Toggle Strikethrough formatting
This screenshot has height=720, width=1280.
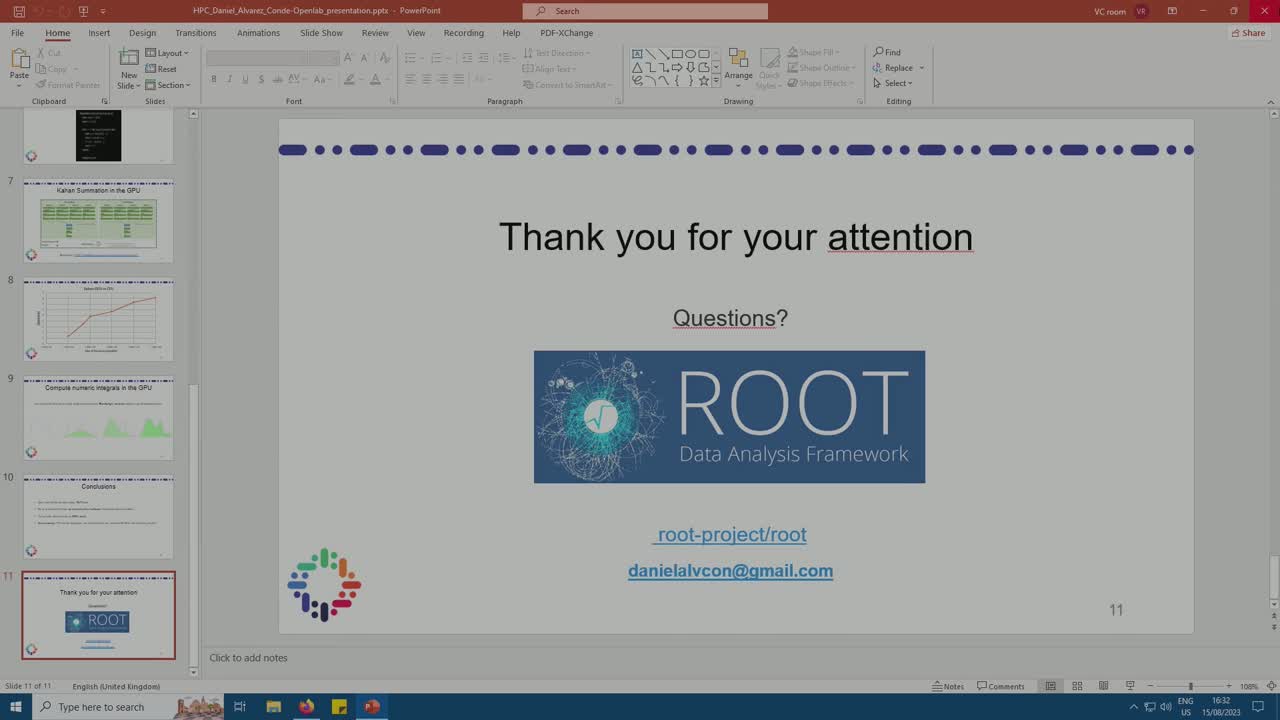(278, 79)
